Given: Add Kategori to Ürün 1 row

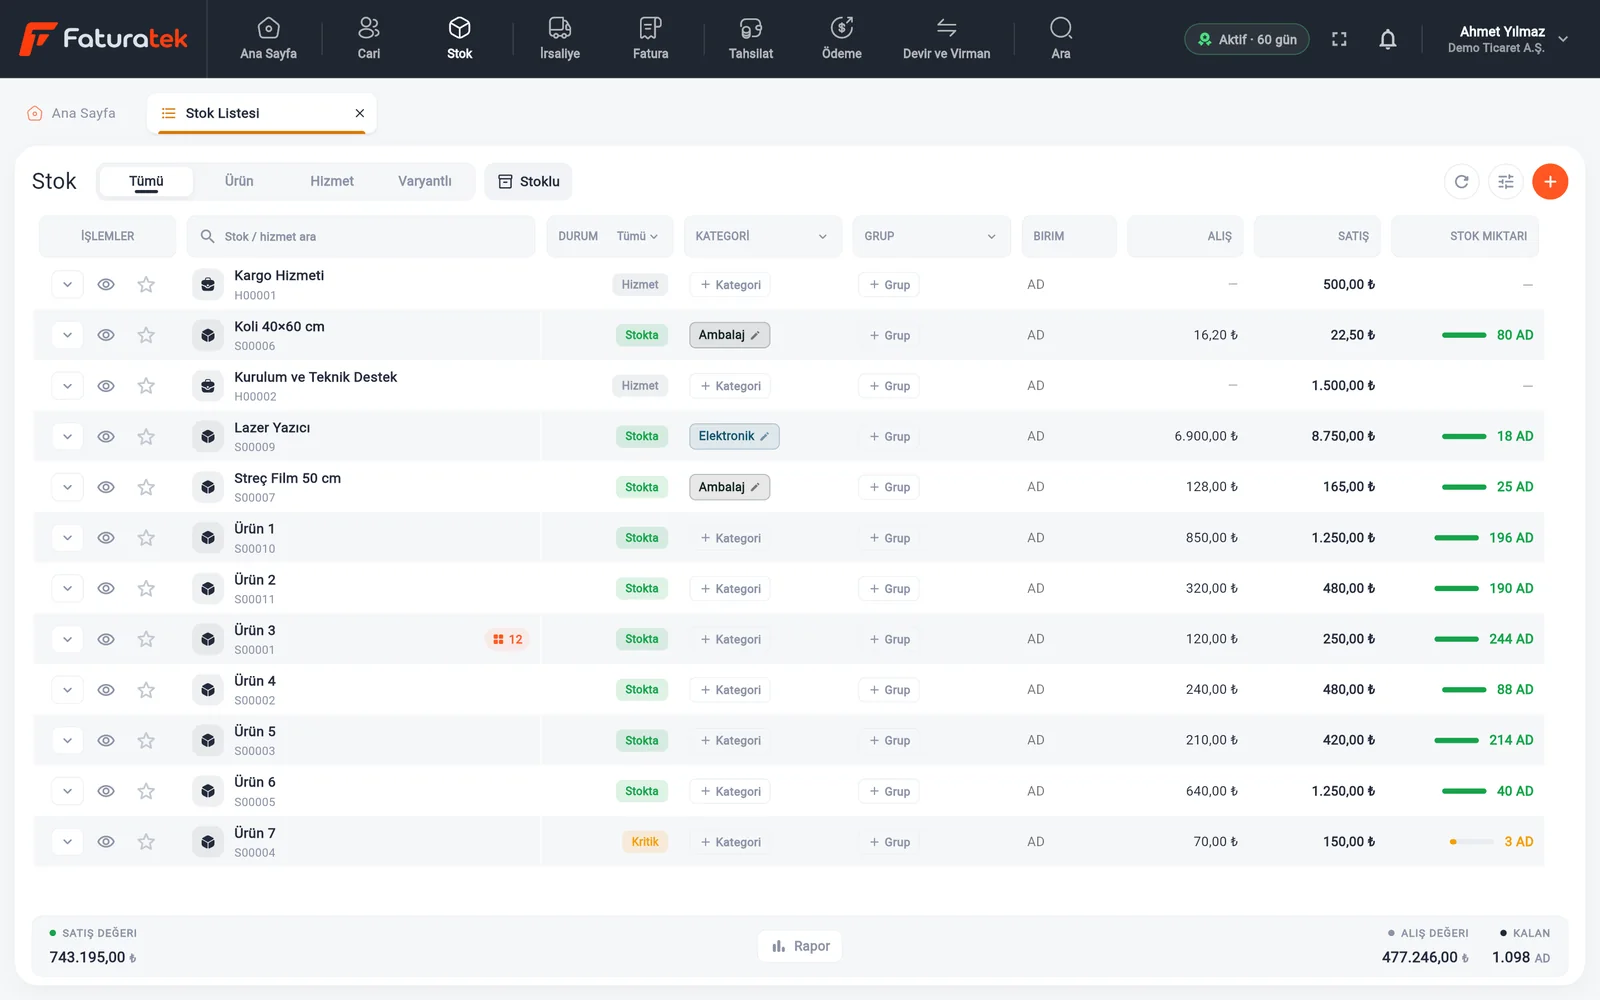Looking at the screenshot, I should pyautogui.click(x=730, y=538).
